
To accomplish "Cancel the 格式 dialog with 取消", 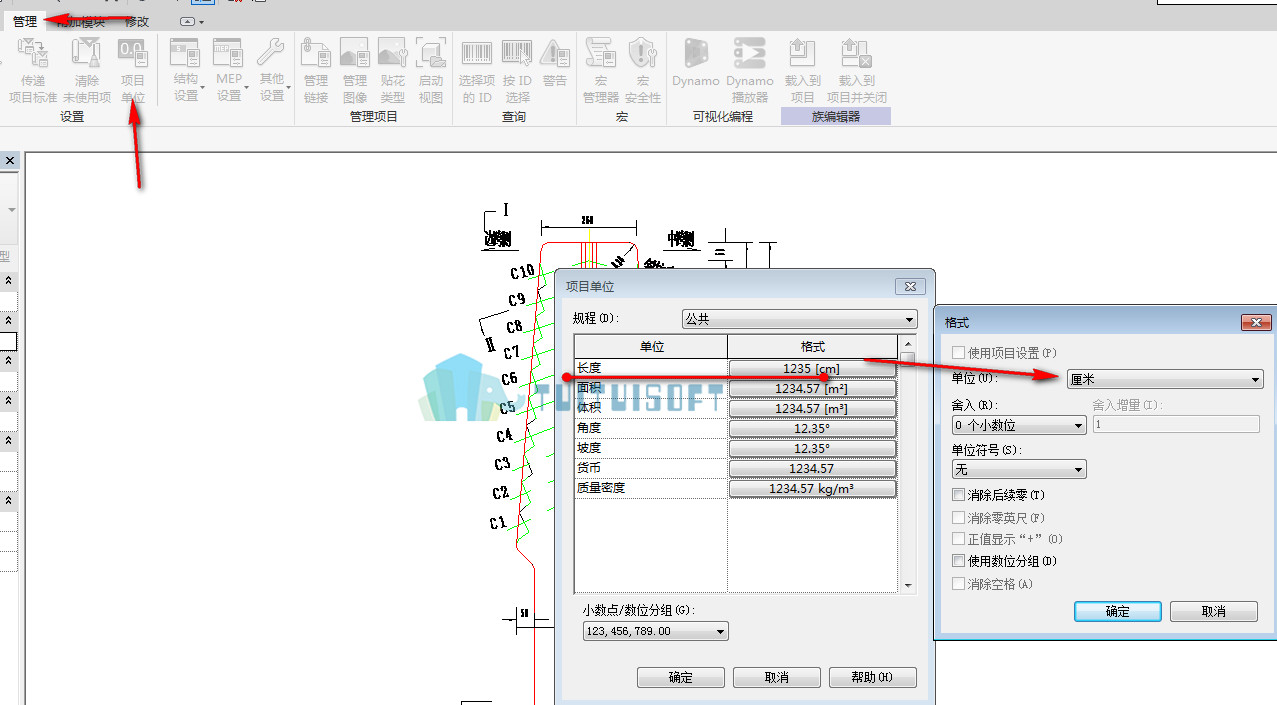I will click(1213, 611).
